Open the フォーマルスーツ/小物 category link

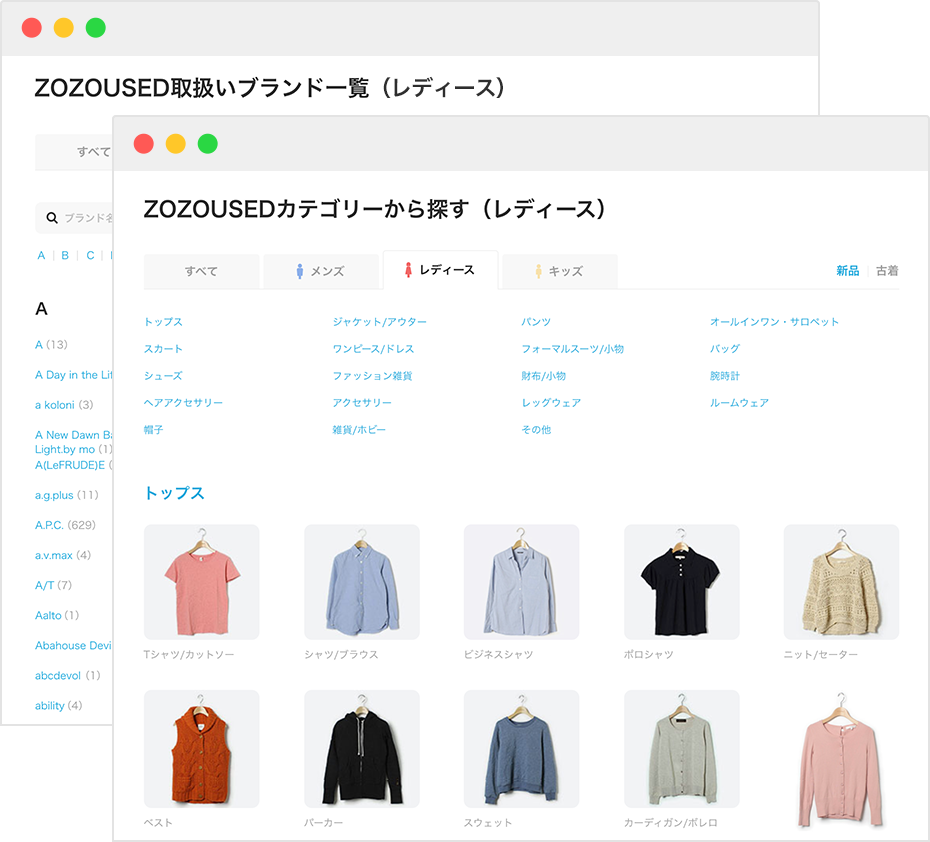(x=572, y=349)
